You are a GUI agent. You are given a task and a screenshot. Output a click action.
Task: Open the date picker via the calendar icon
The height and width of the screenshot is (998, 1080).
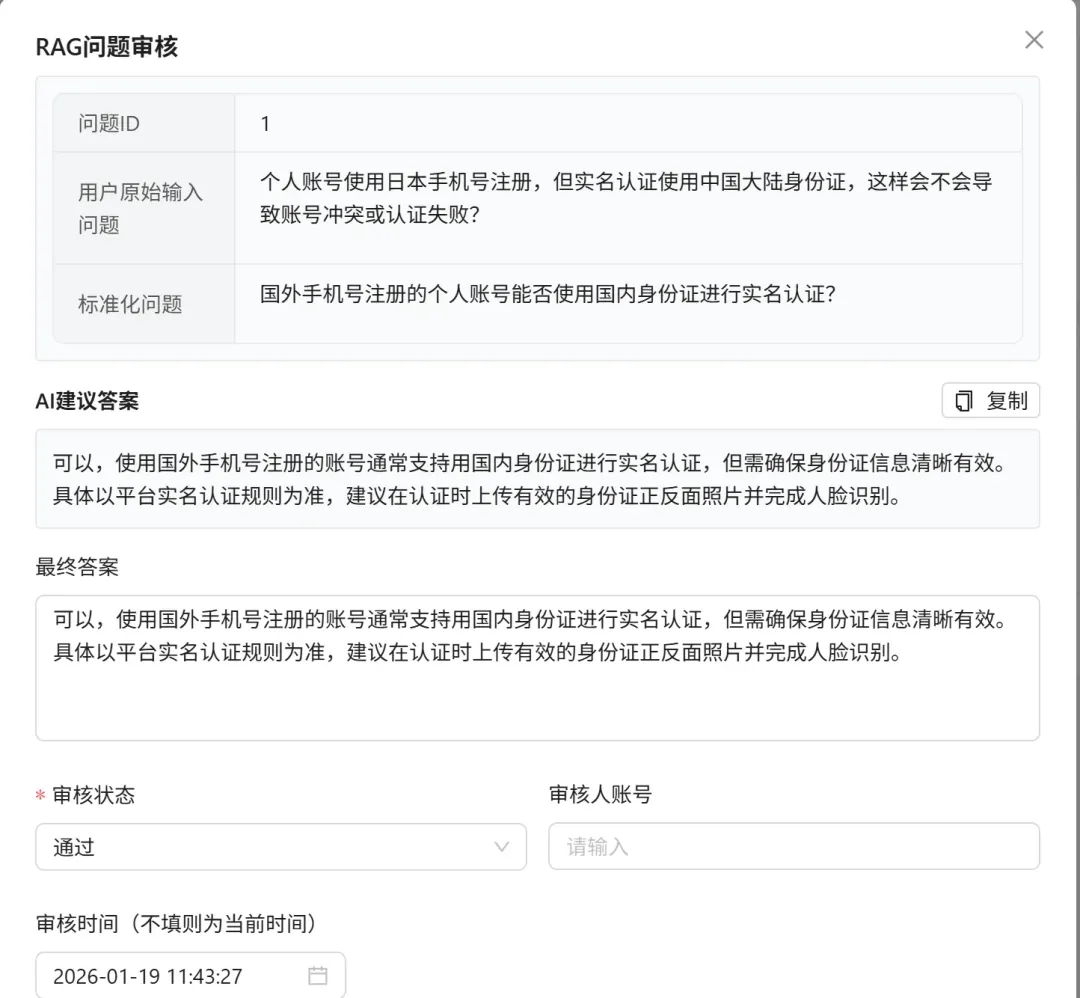318,975
